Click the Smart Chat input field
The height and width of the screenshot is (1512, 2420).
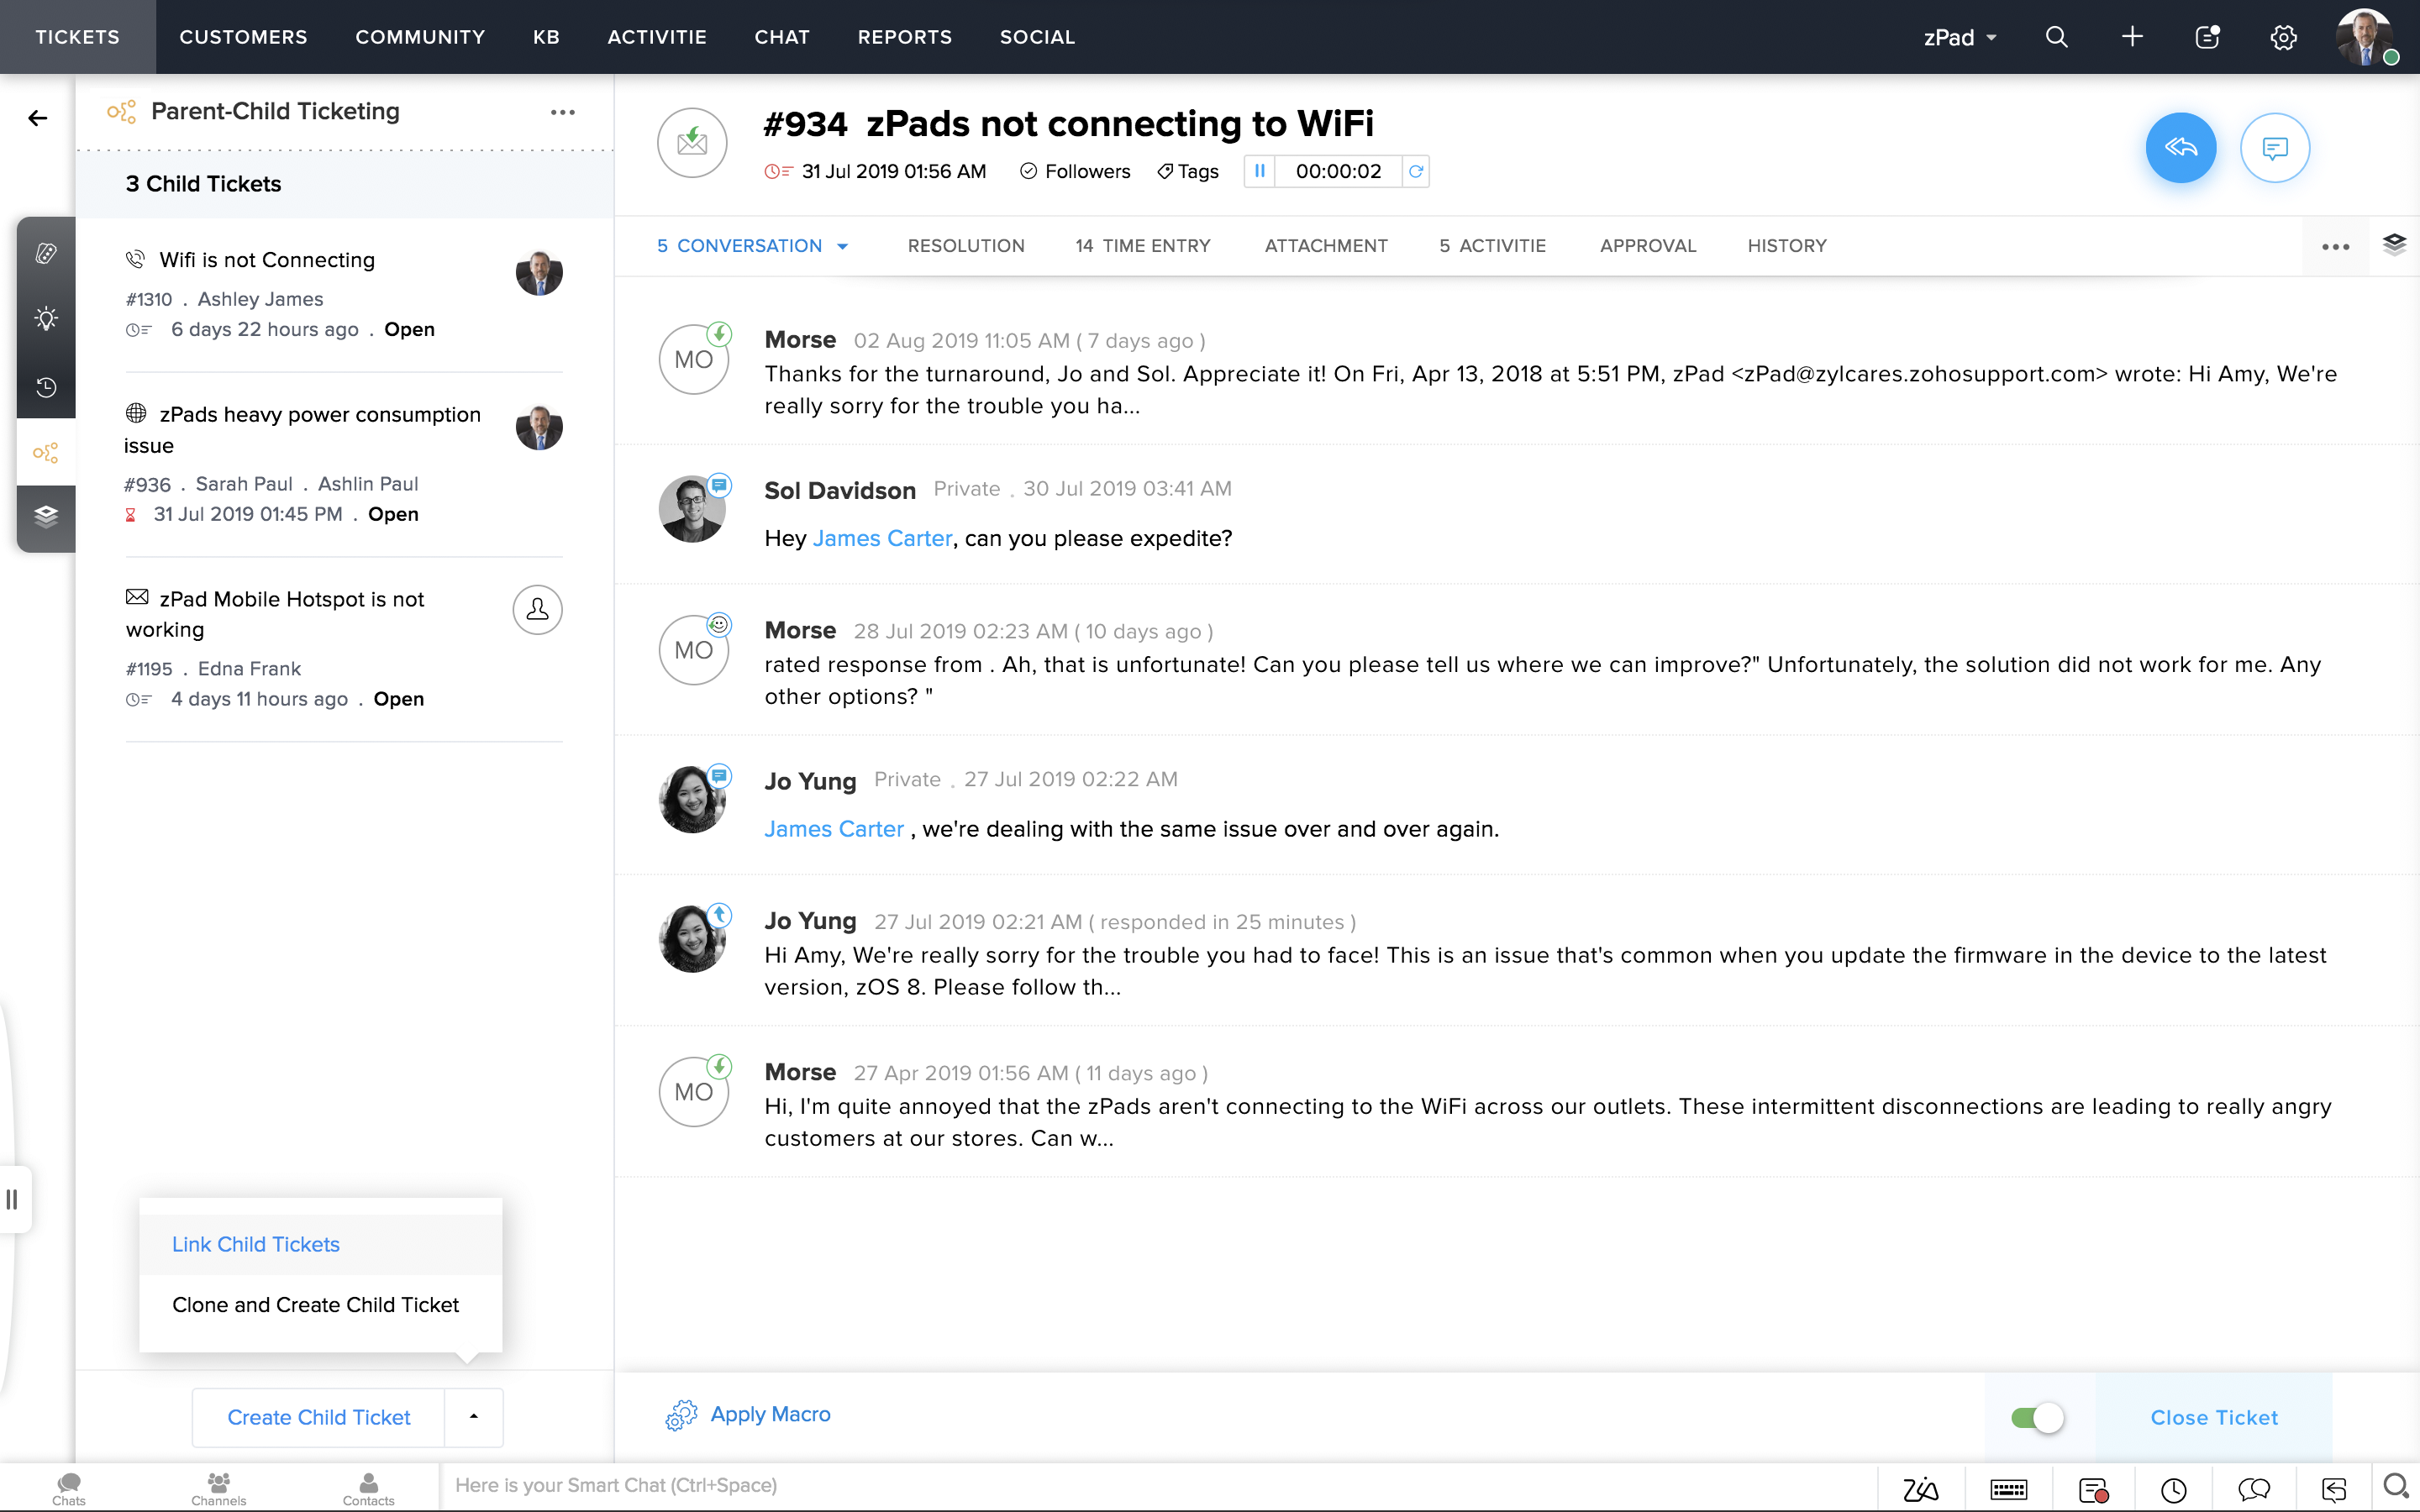tap(1158, 1486)
